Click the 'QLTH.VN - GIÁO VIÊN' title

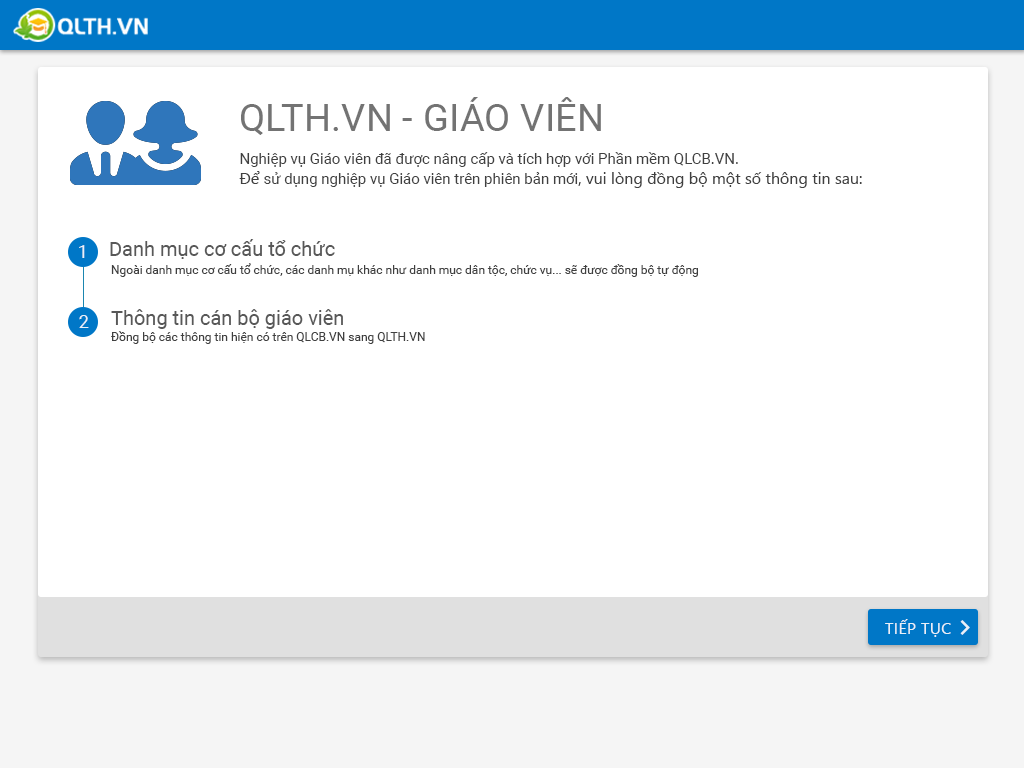[x=421, y=118]
